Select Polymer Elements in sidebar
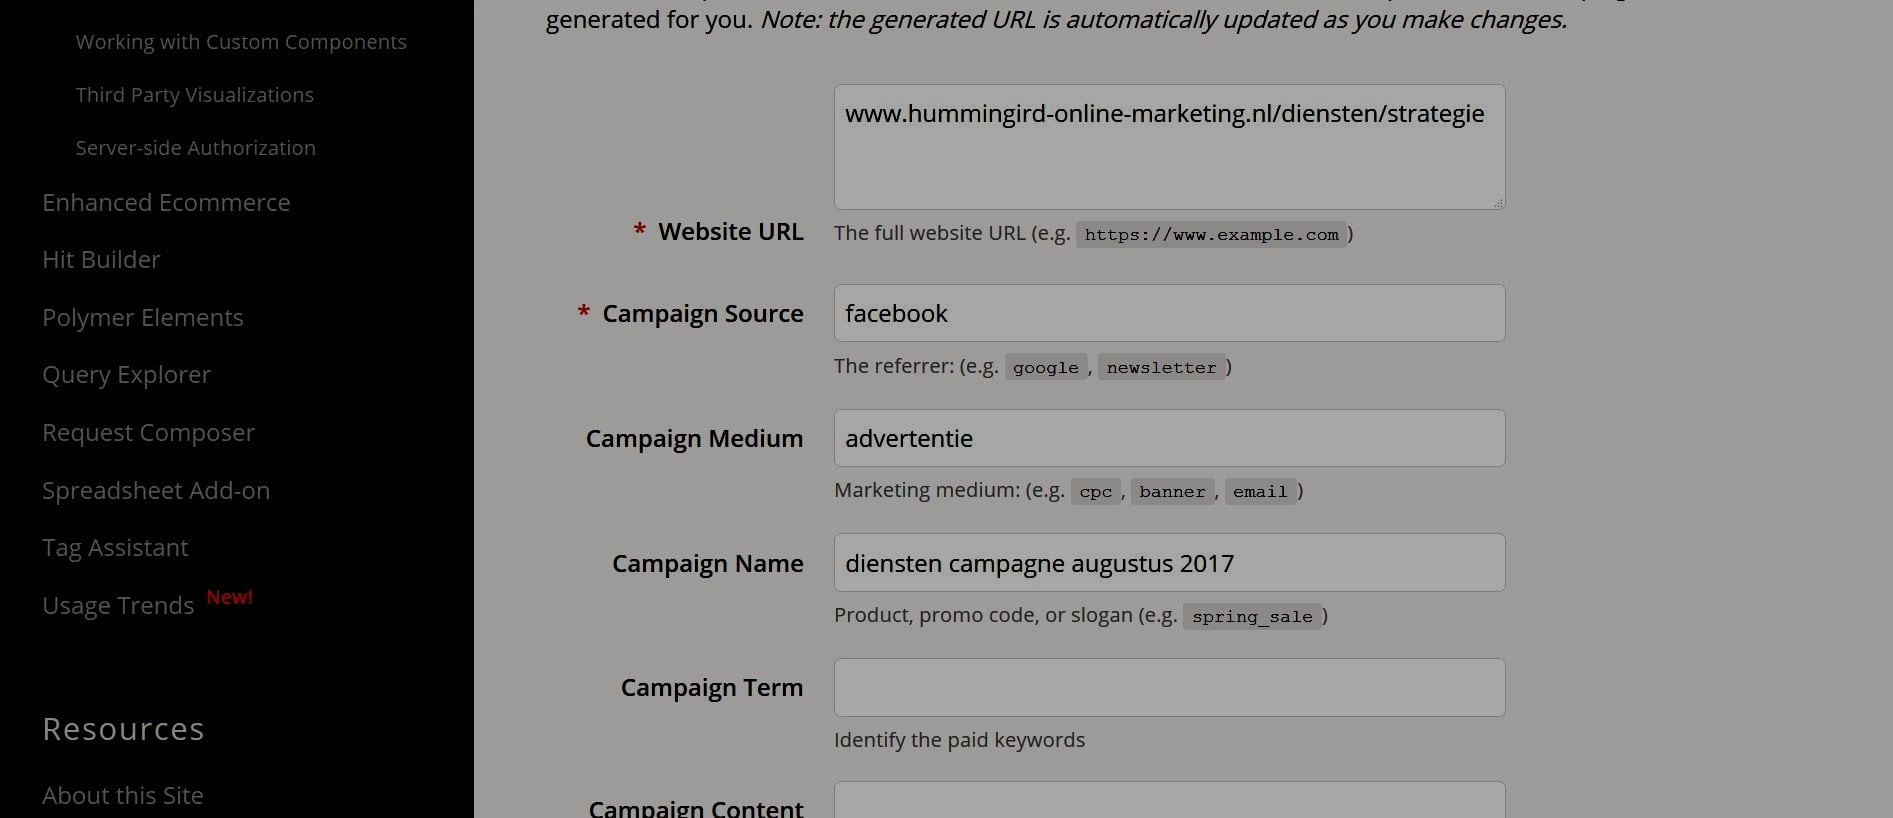 (x=143, y=318)
